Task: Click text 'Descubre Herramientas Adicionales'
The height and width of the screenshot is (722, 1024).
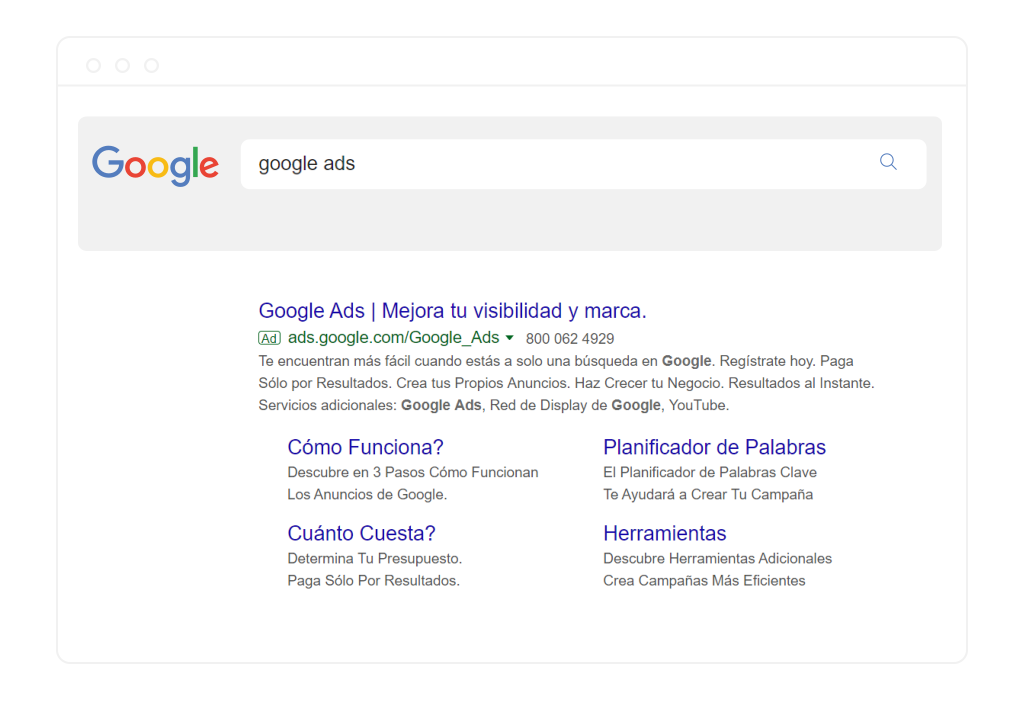Action: pos(718,558)
